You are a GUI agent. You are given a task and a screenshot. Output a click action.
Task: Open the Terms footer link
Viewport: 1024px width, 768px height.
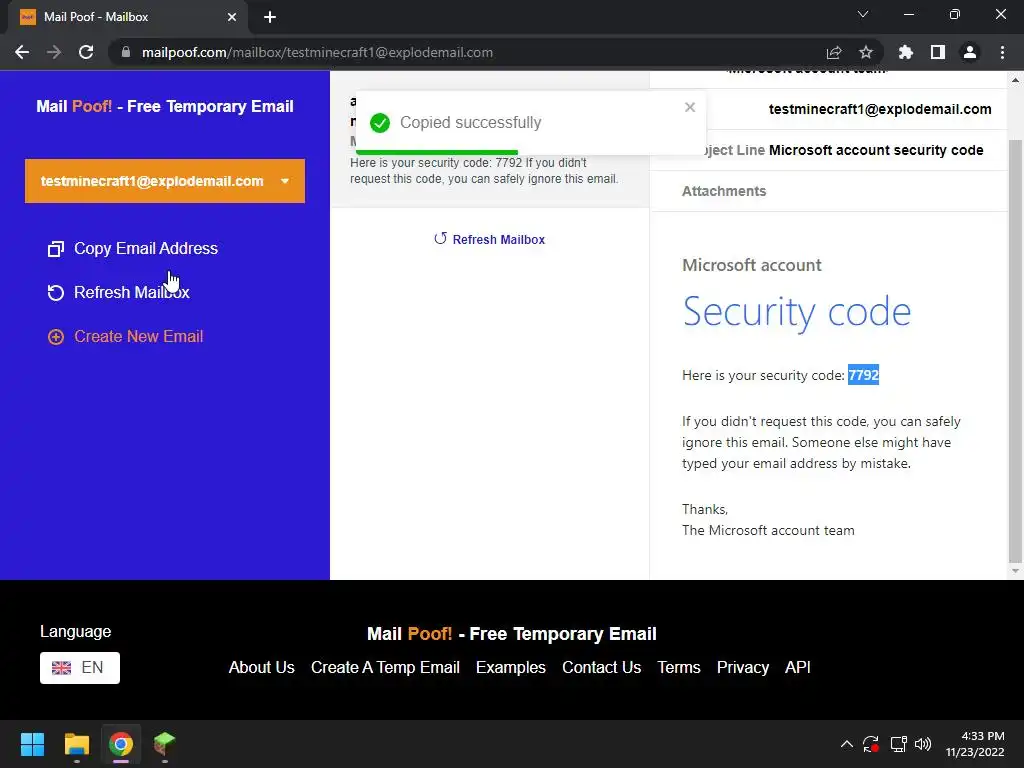679,667
